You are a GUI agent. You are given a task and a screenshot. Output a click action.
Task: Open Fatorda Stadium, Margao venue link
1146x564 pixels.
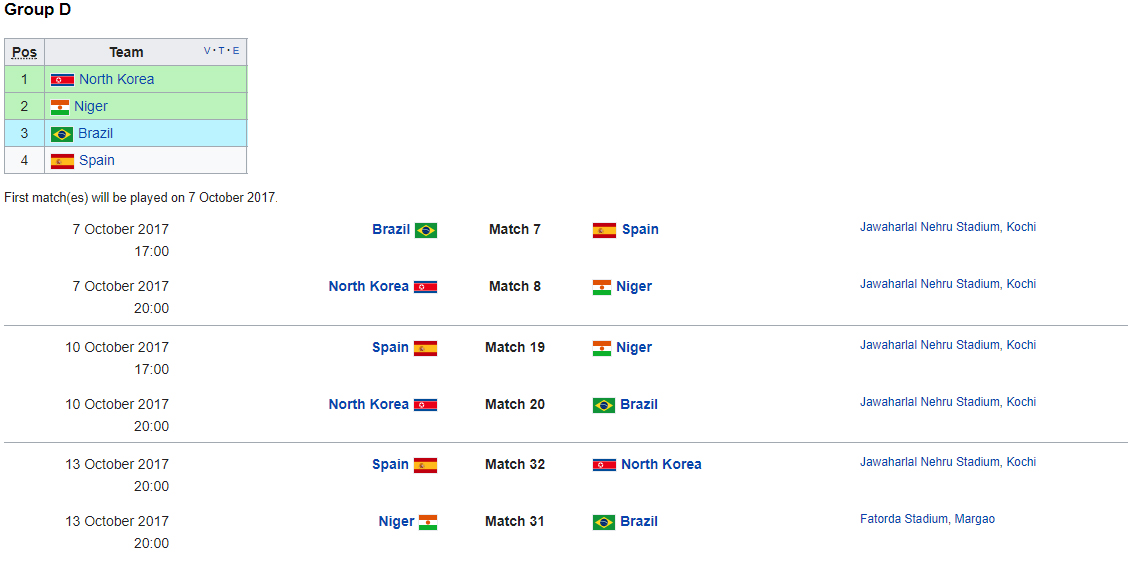tap(927, 519)
